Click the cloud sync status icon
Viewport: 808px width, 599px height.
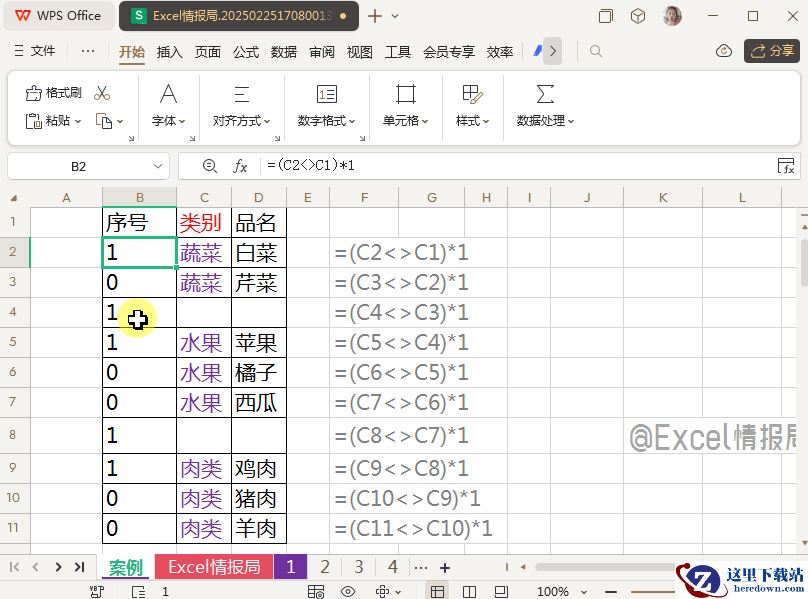pos(724,51)
